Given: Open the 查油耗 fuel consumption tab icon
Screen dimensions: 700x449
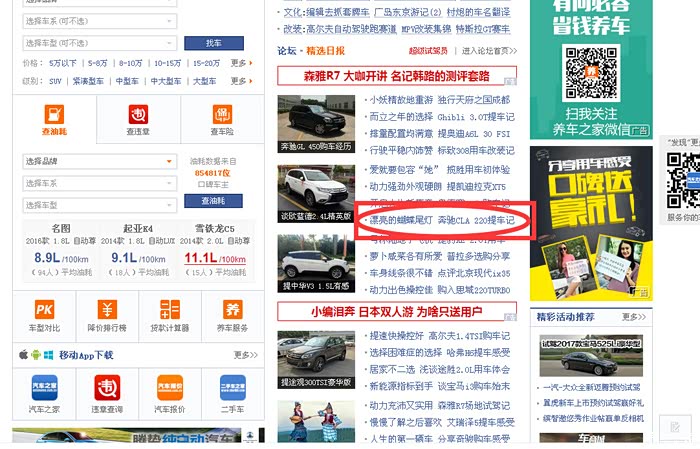Looking at the screenshot, I should (x=54, y=114).
